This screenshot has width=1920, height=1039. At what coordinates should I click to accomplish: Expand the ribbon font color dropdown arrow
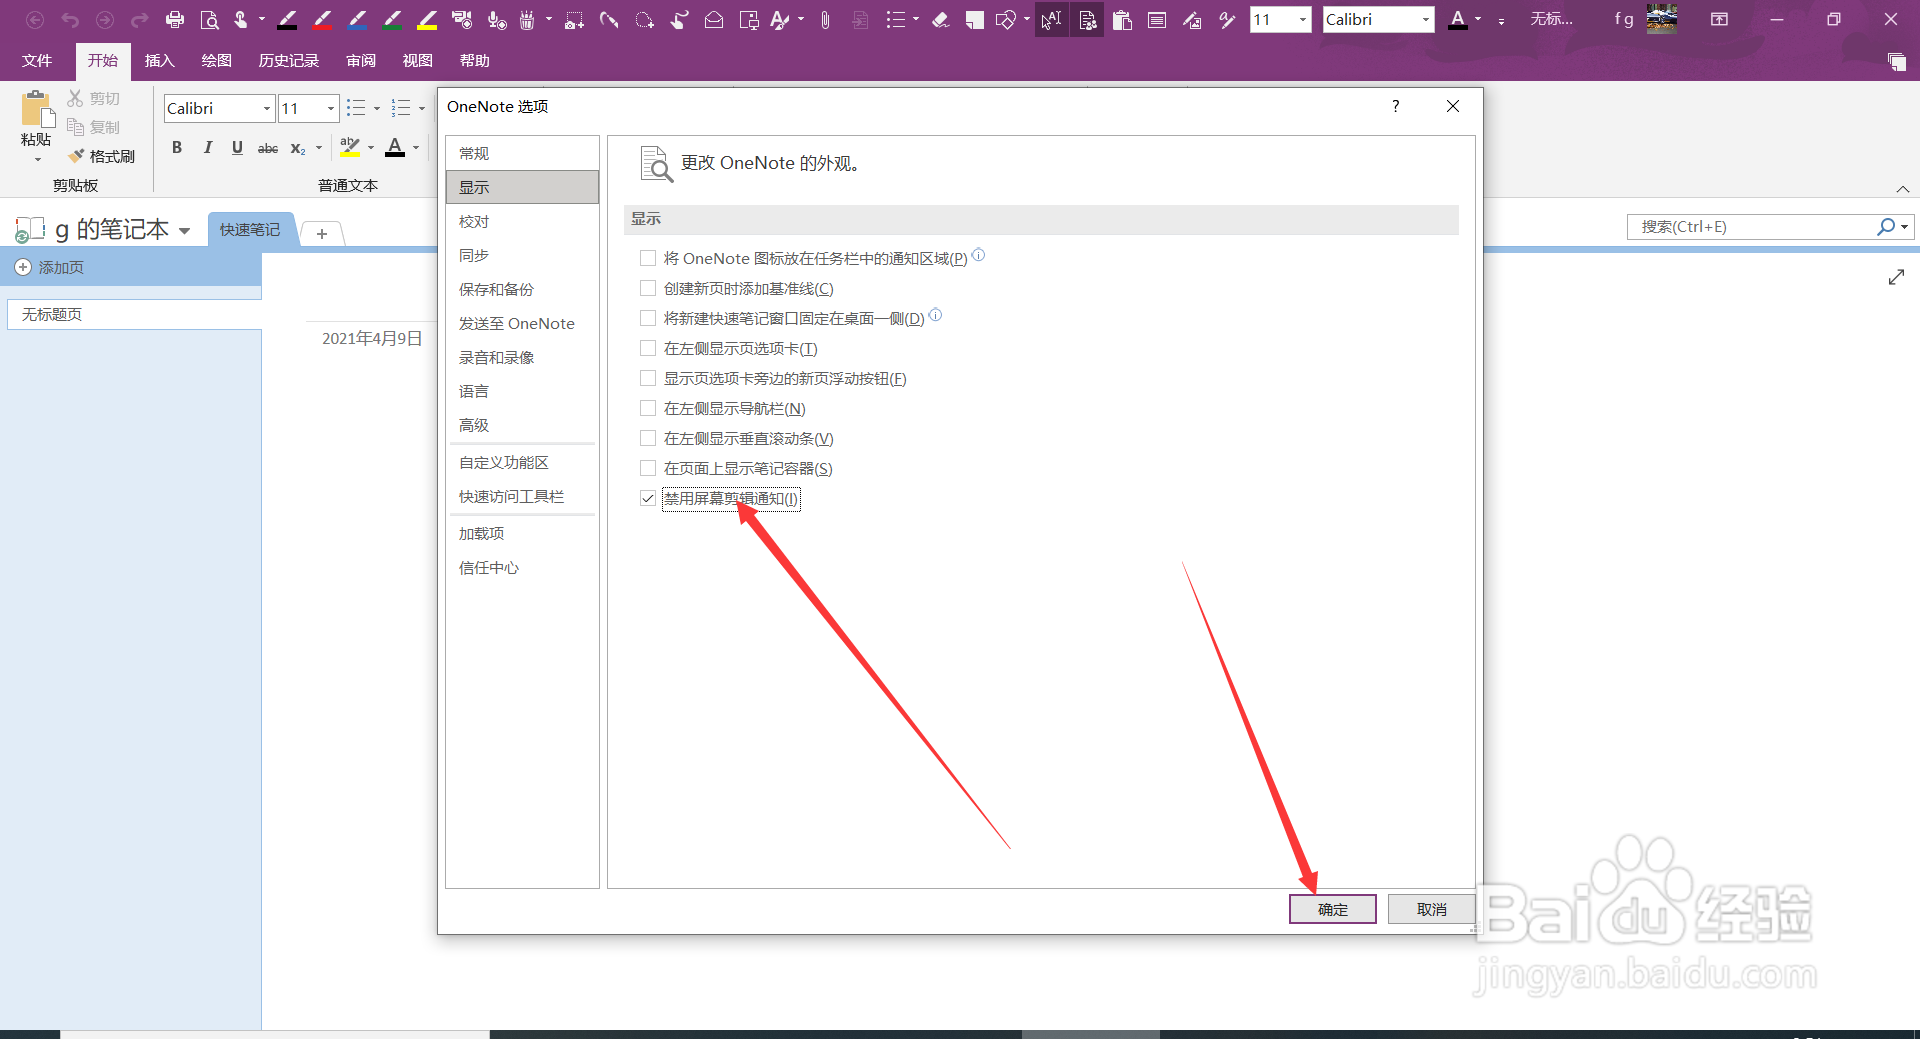416,148
